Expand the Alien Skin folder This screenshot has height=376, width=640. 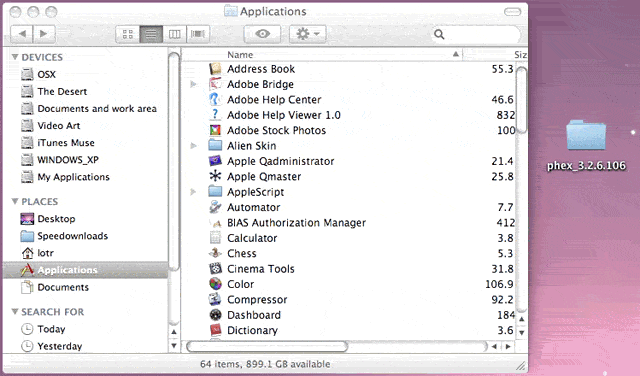[193, 146]
